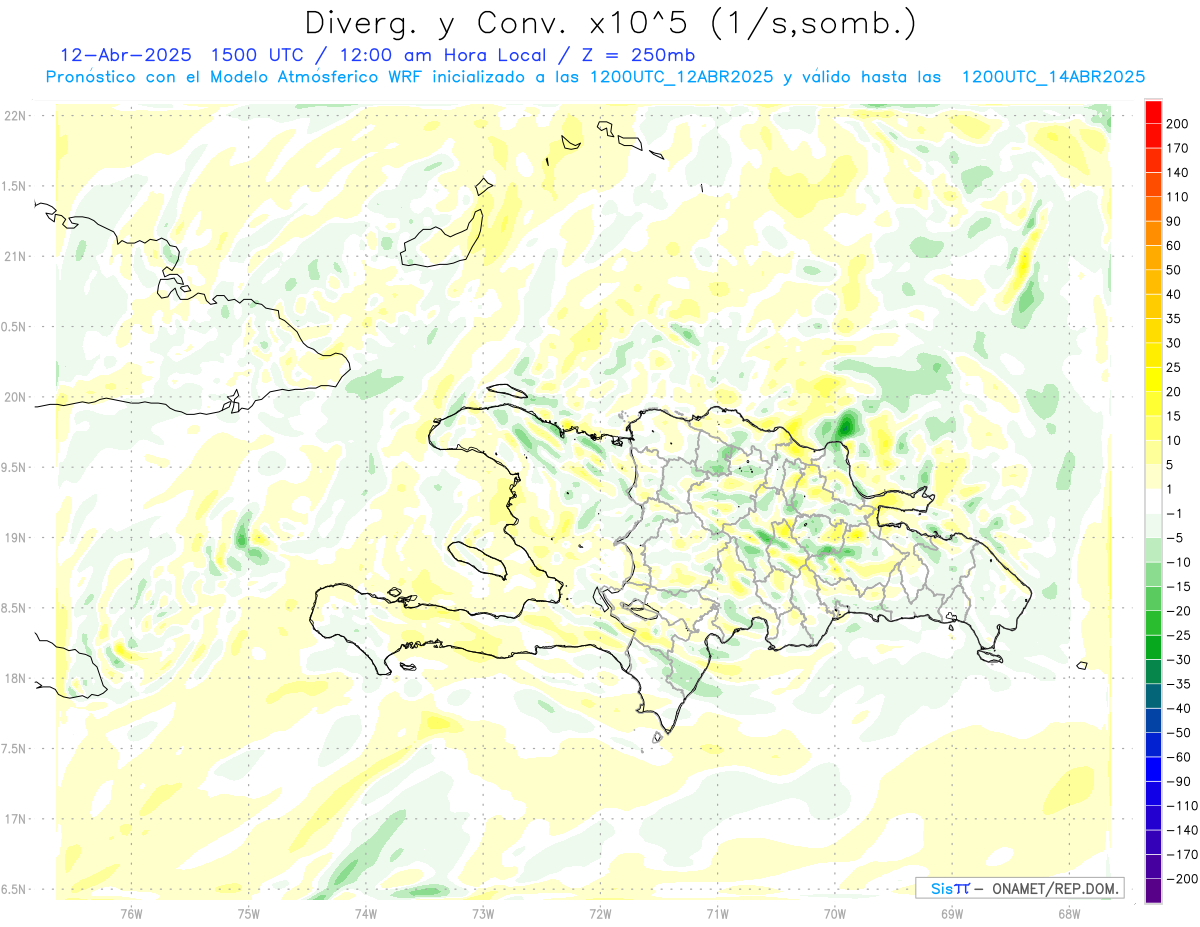1200x927 pixels.
Task: Click the '8.5N' latitude label
Action: click(x=15, y=608)
